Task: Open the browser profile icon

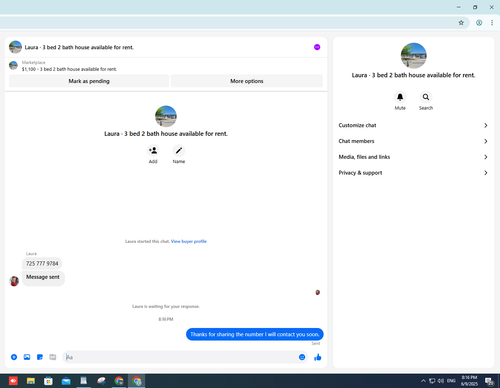Action: pos(479,23)
